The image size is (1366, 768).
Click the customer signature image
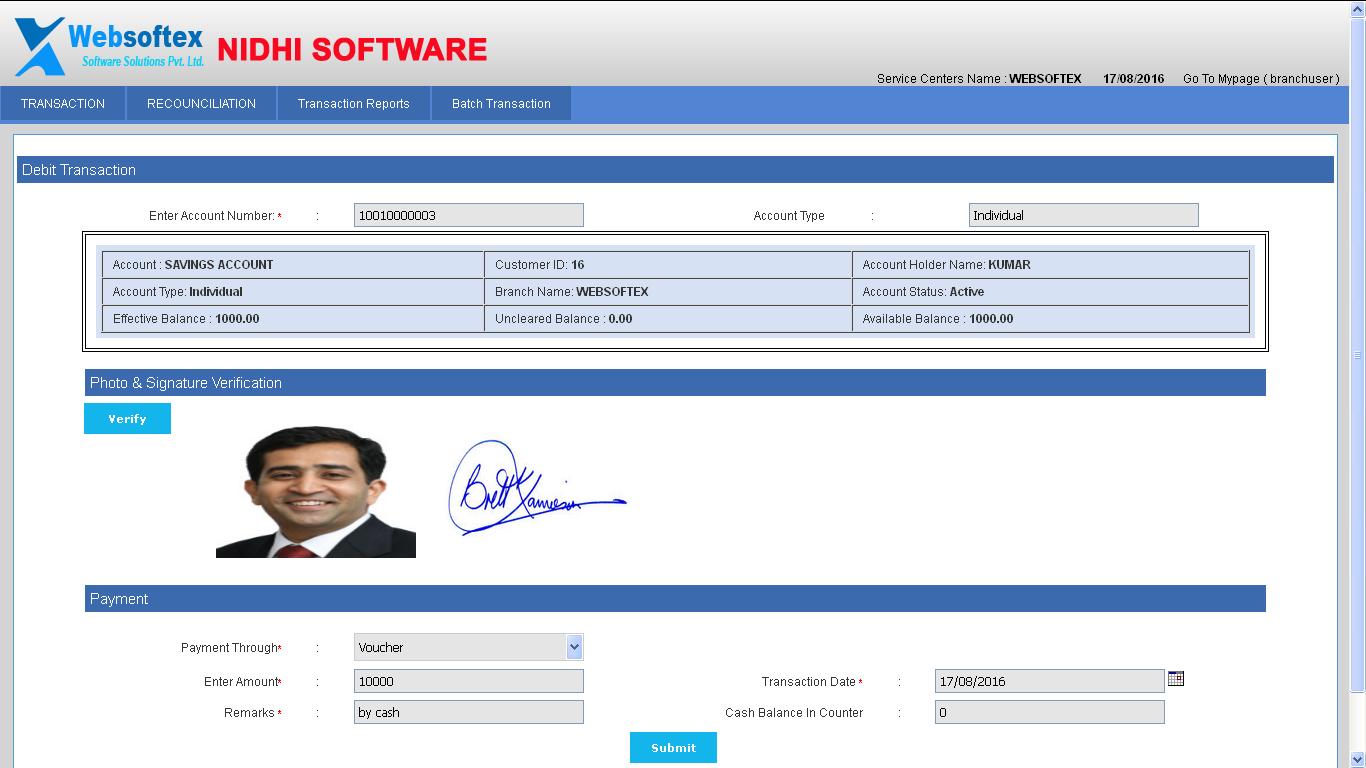(x=535, y=488)
